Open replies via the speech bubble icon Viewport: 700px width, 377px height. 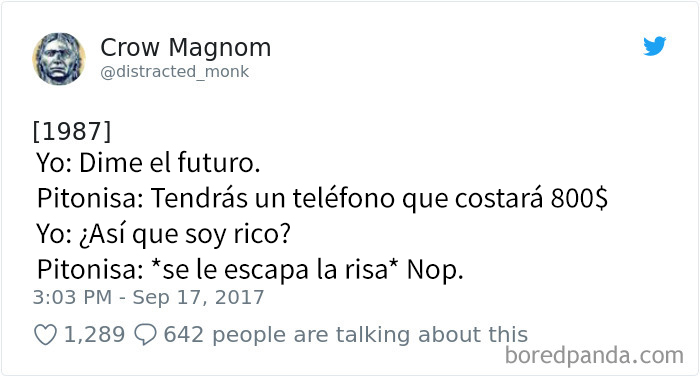pyautogui.click(x=146, y=335)
